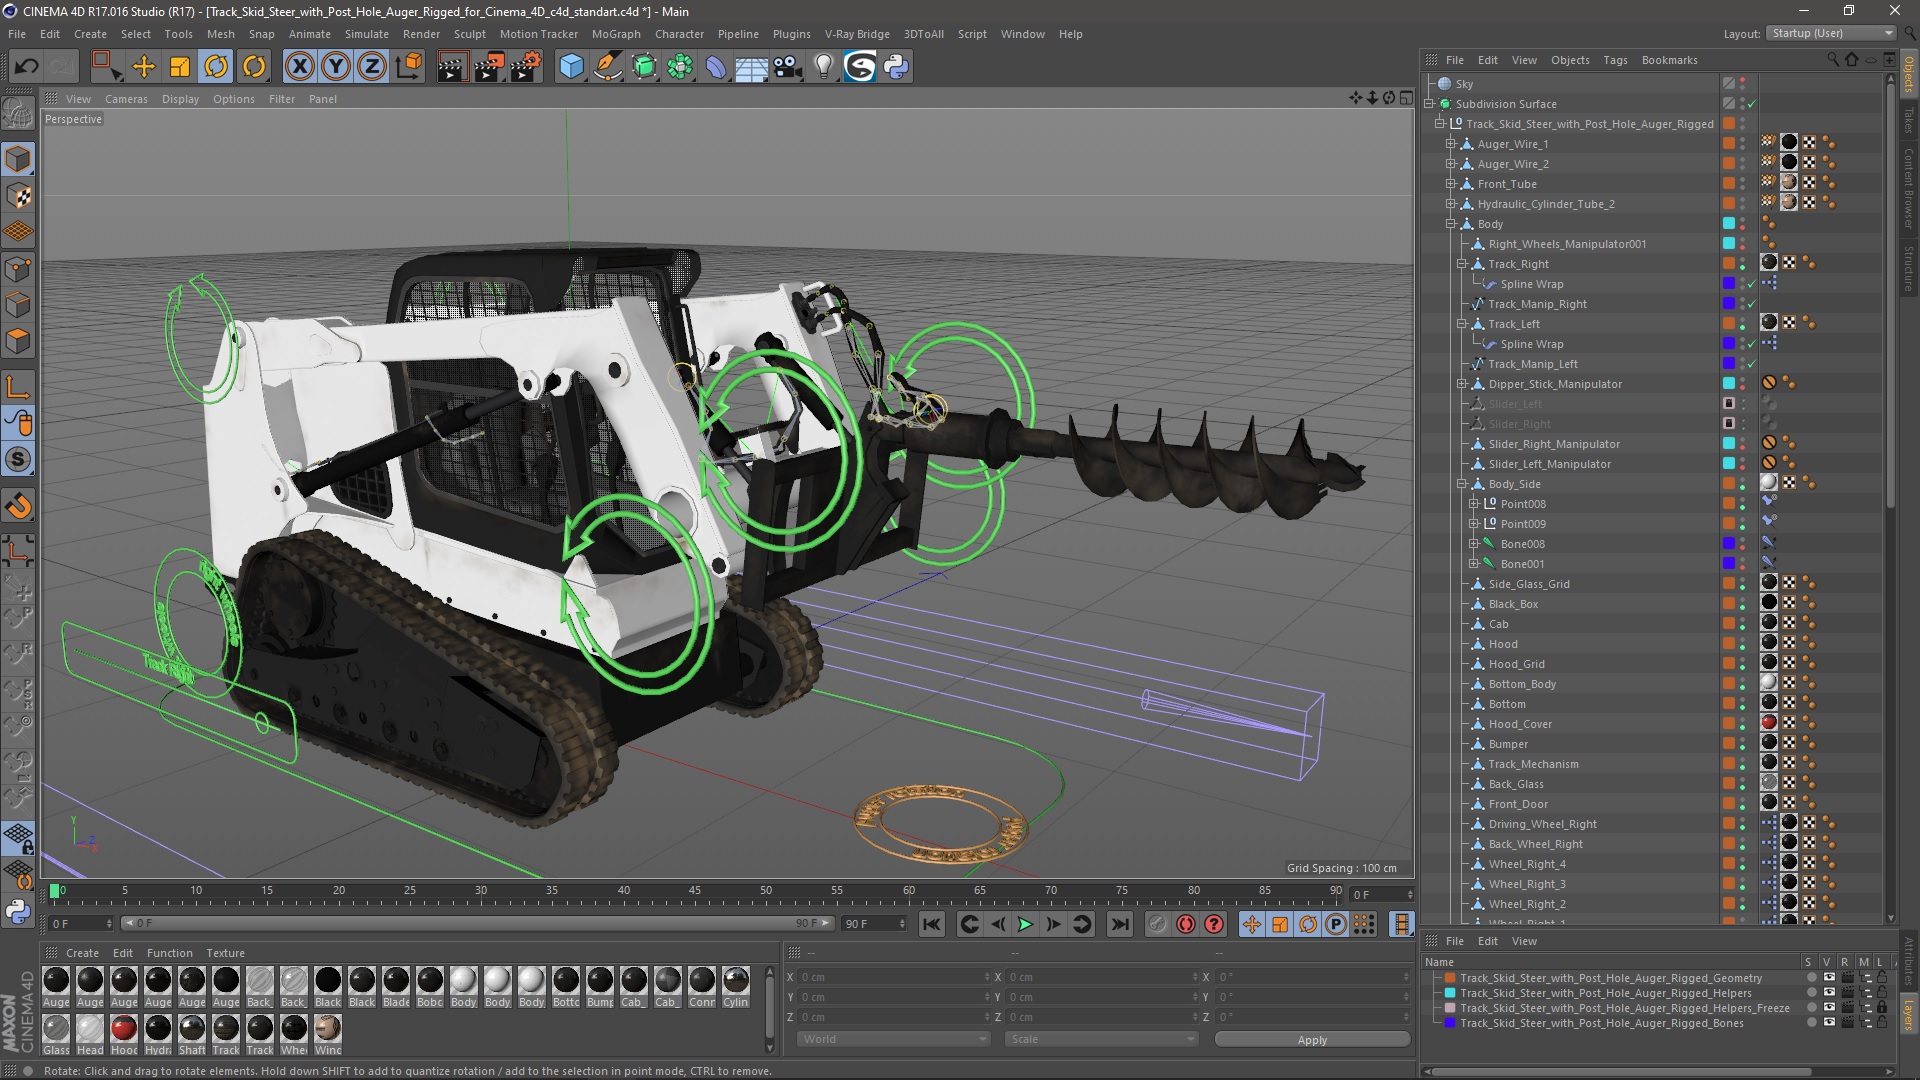Screen dimensions: 1920x1080
Task: Open Material Manager Texture menu
Action: (x=225, y=953)
